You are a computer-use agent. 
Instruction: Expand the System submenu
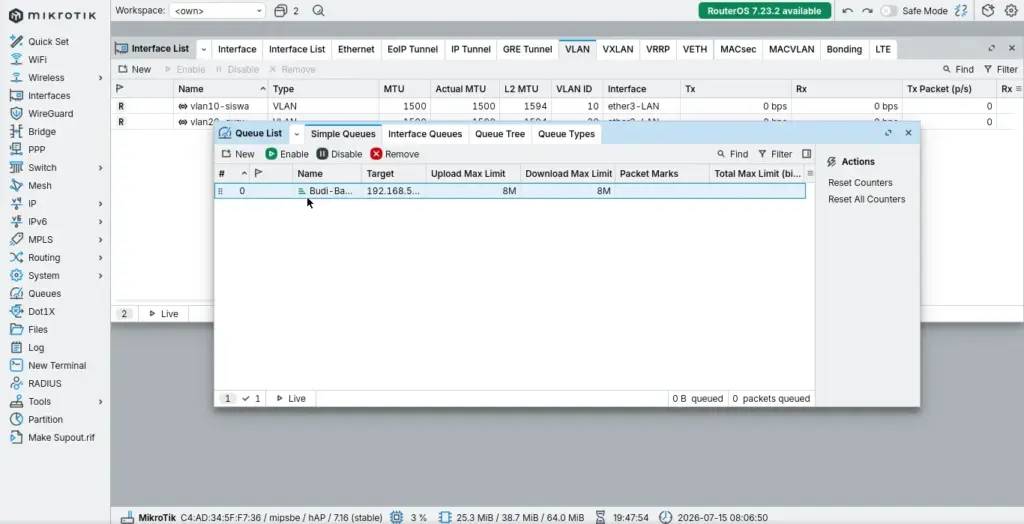pyautogui.click(x=101, y=276)
